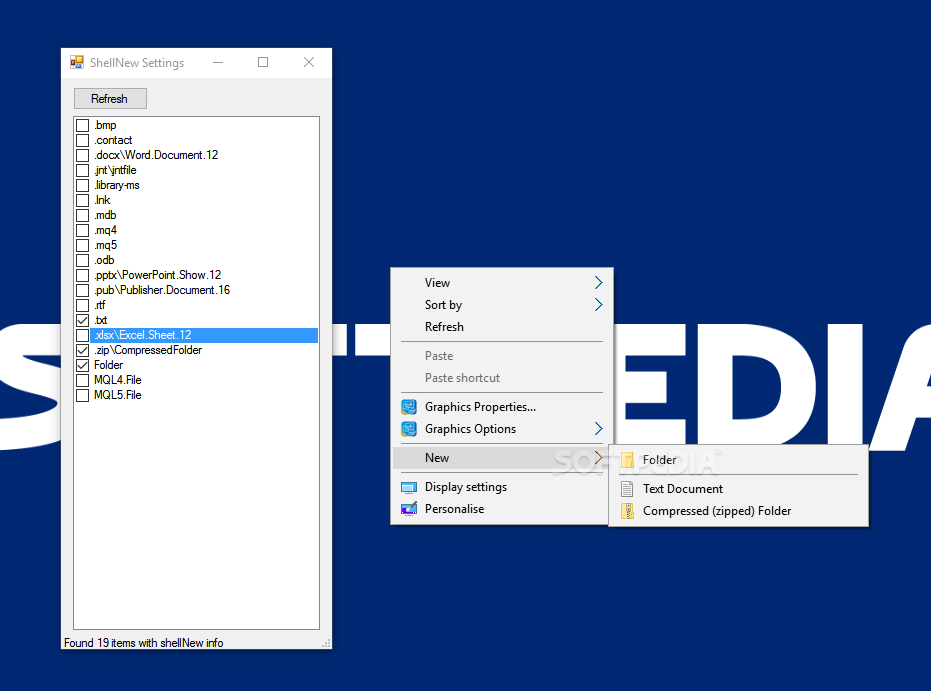Uncheck the Folder checkbox in list
This screenshot has width=931, height=691.
(83, 366)
